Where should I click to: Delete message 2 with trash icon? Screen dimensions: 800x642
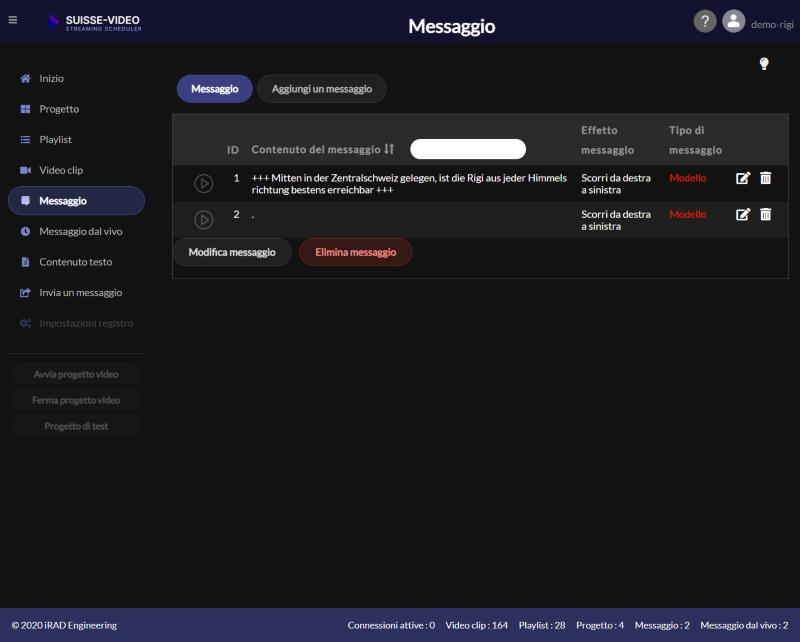765,214
